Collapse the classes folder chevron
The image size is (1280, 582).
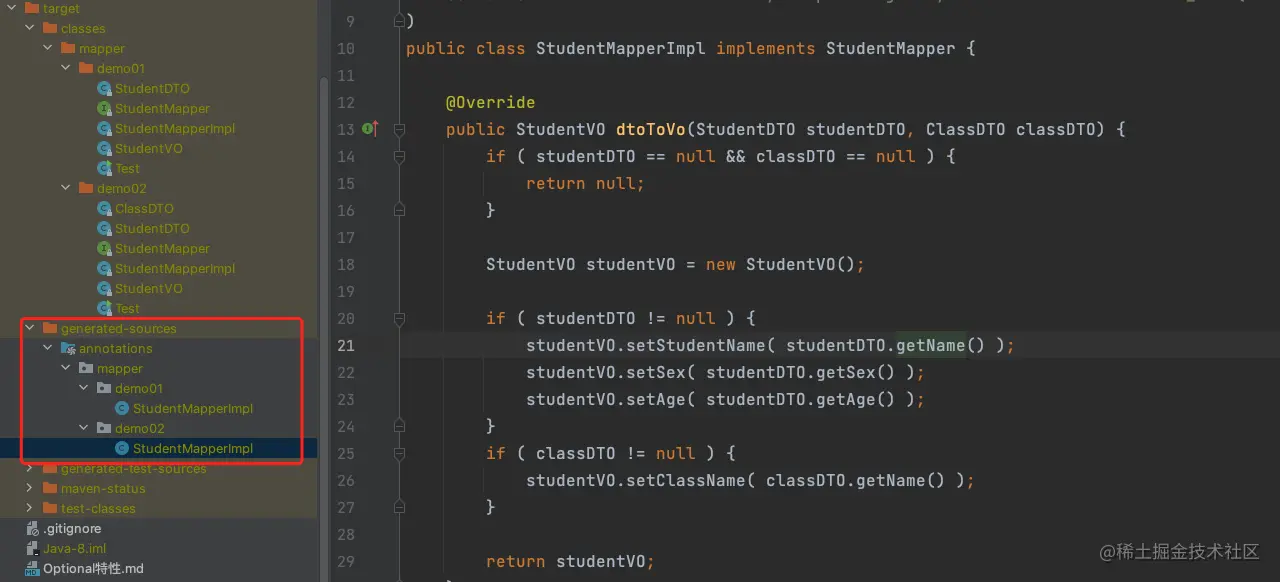pos(30,28)
